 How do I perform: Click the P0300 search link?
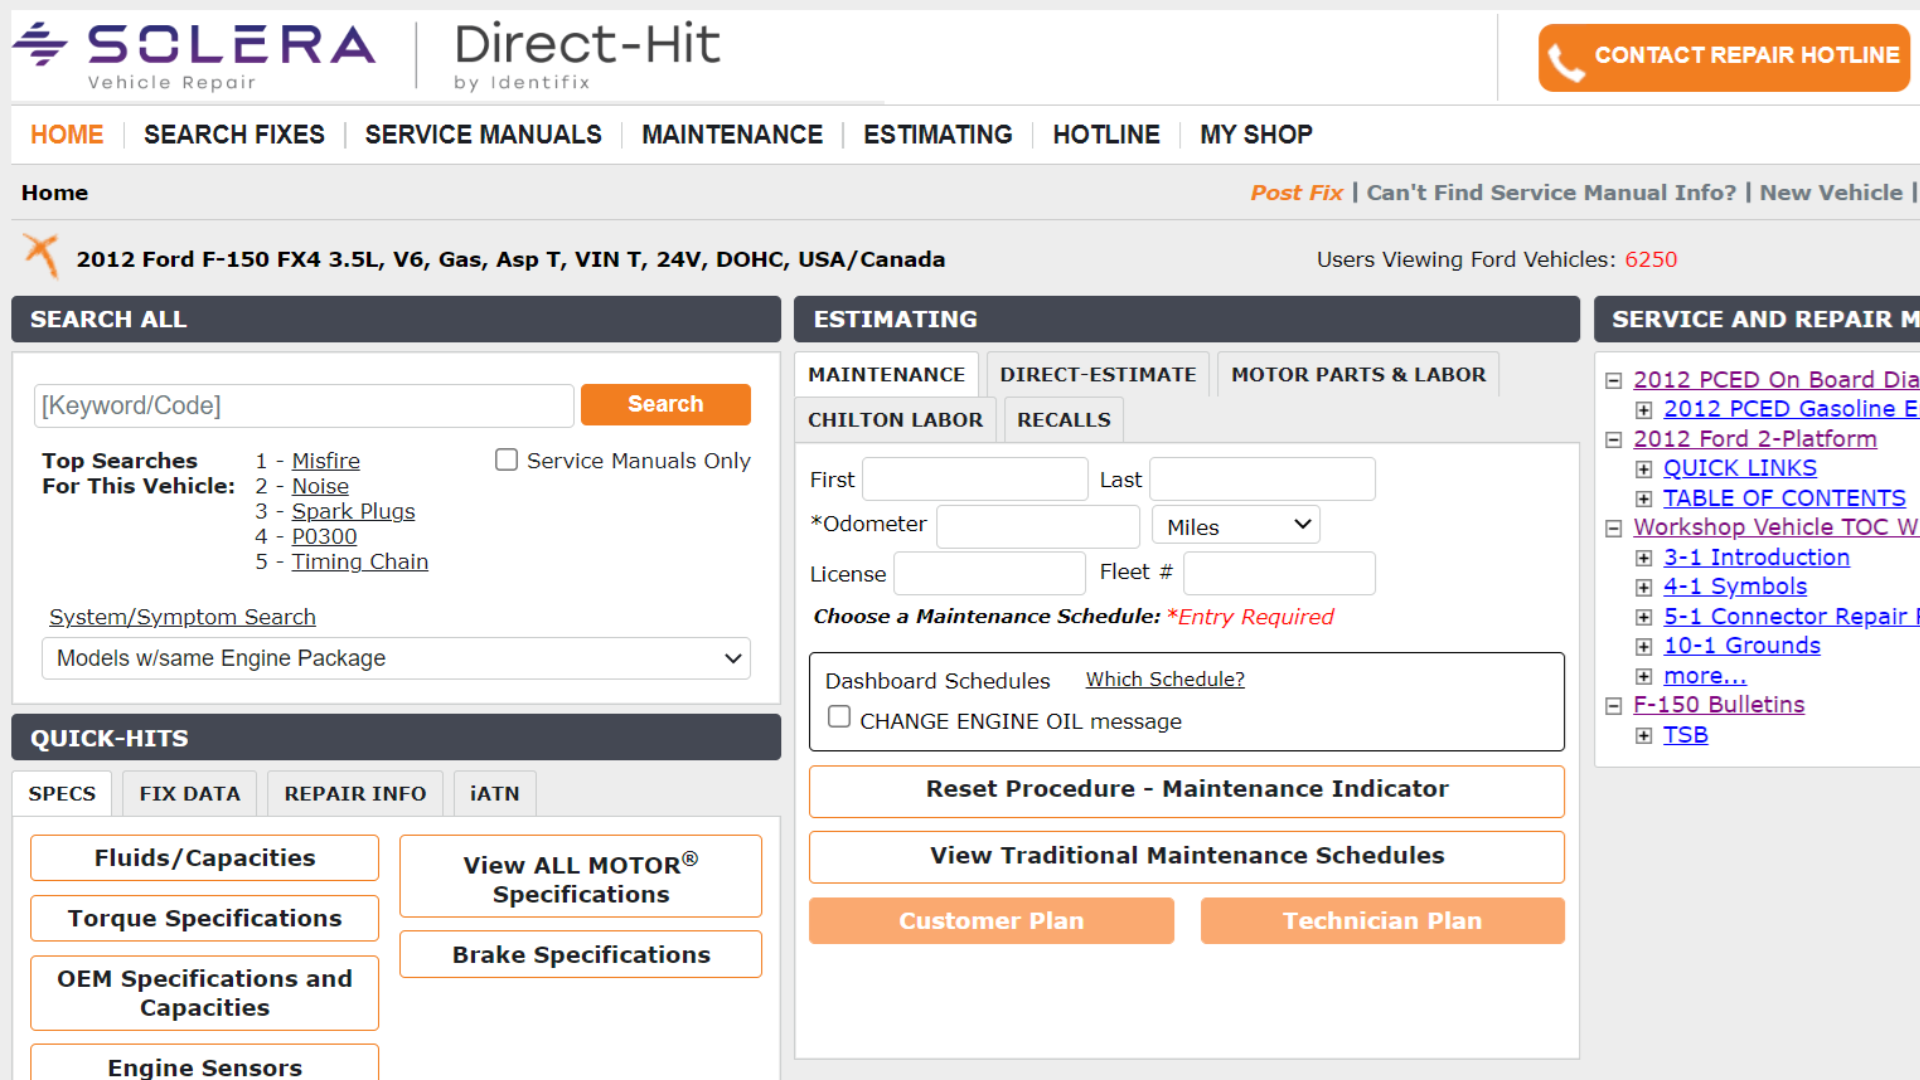pyautogui.click(x=324, y=536)
